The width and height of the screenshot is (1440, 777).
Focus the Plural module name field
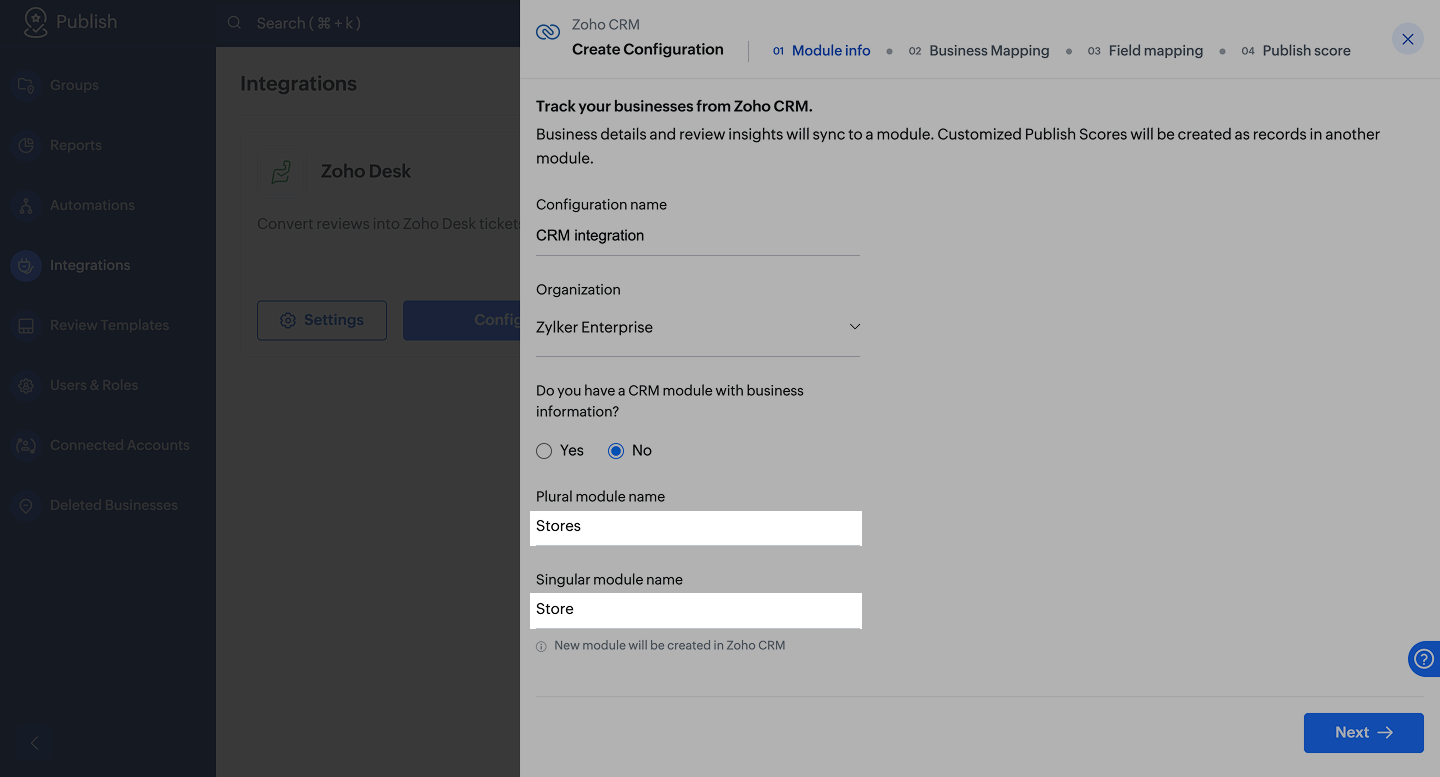(696, 527)
